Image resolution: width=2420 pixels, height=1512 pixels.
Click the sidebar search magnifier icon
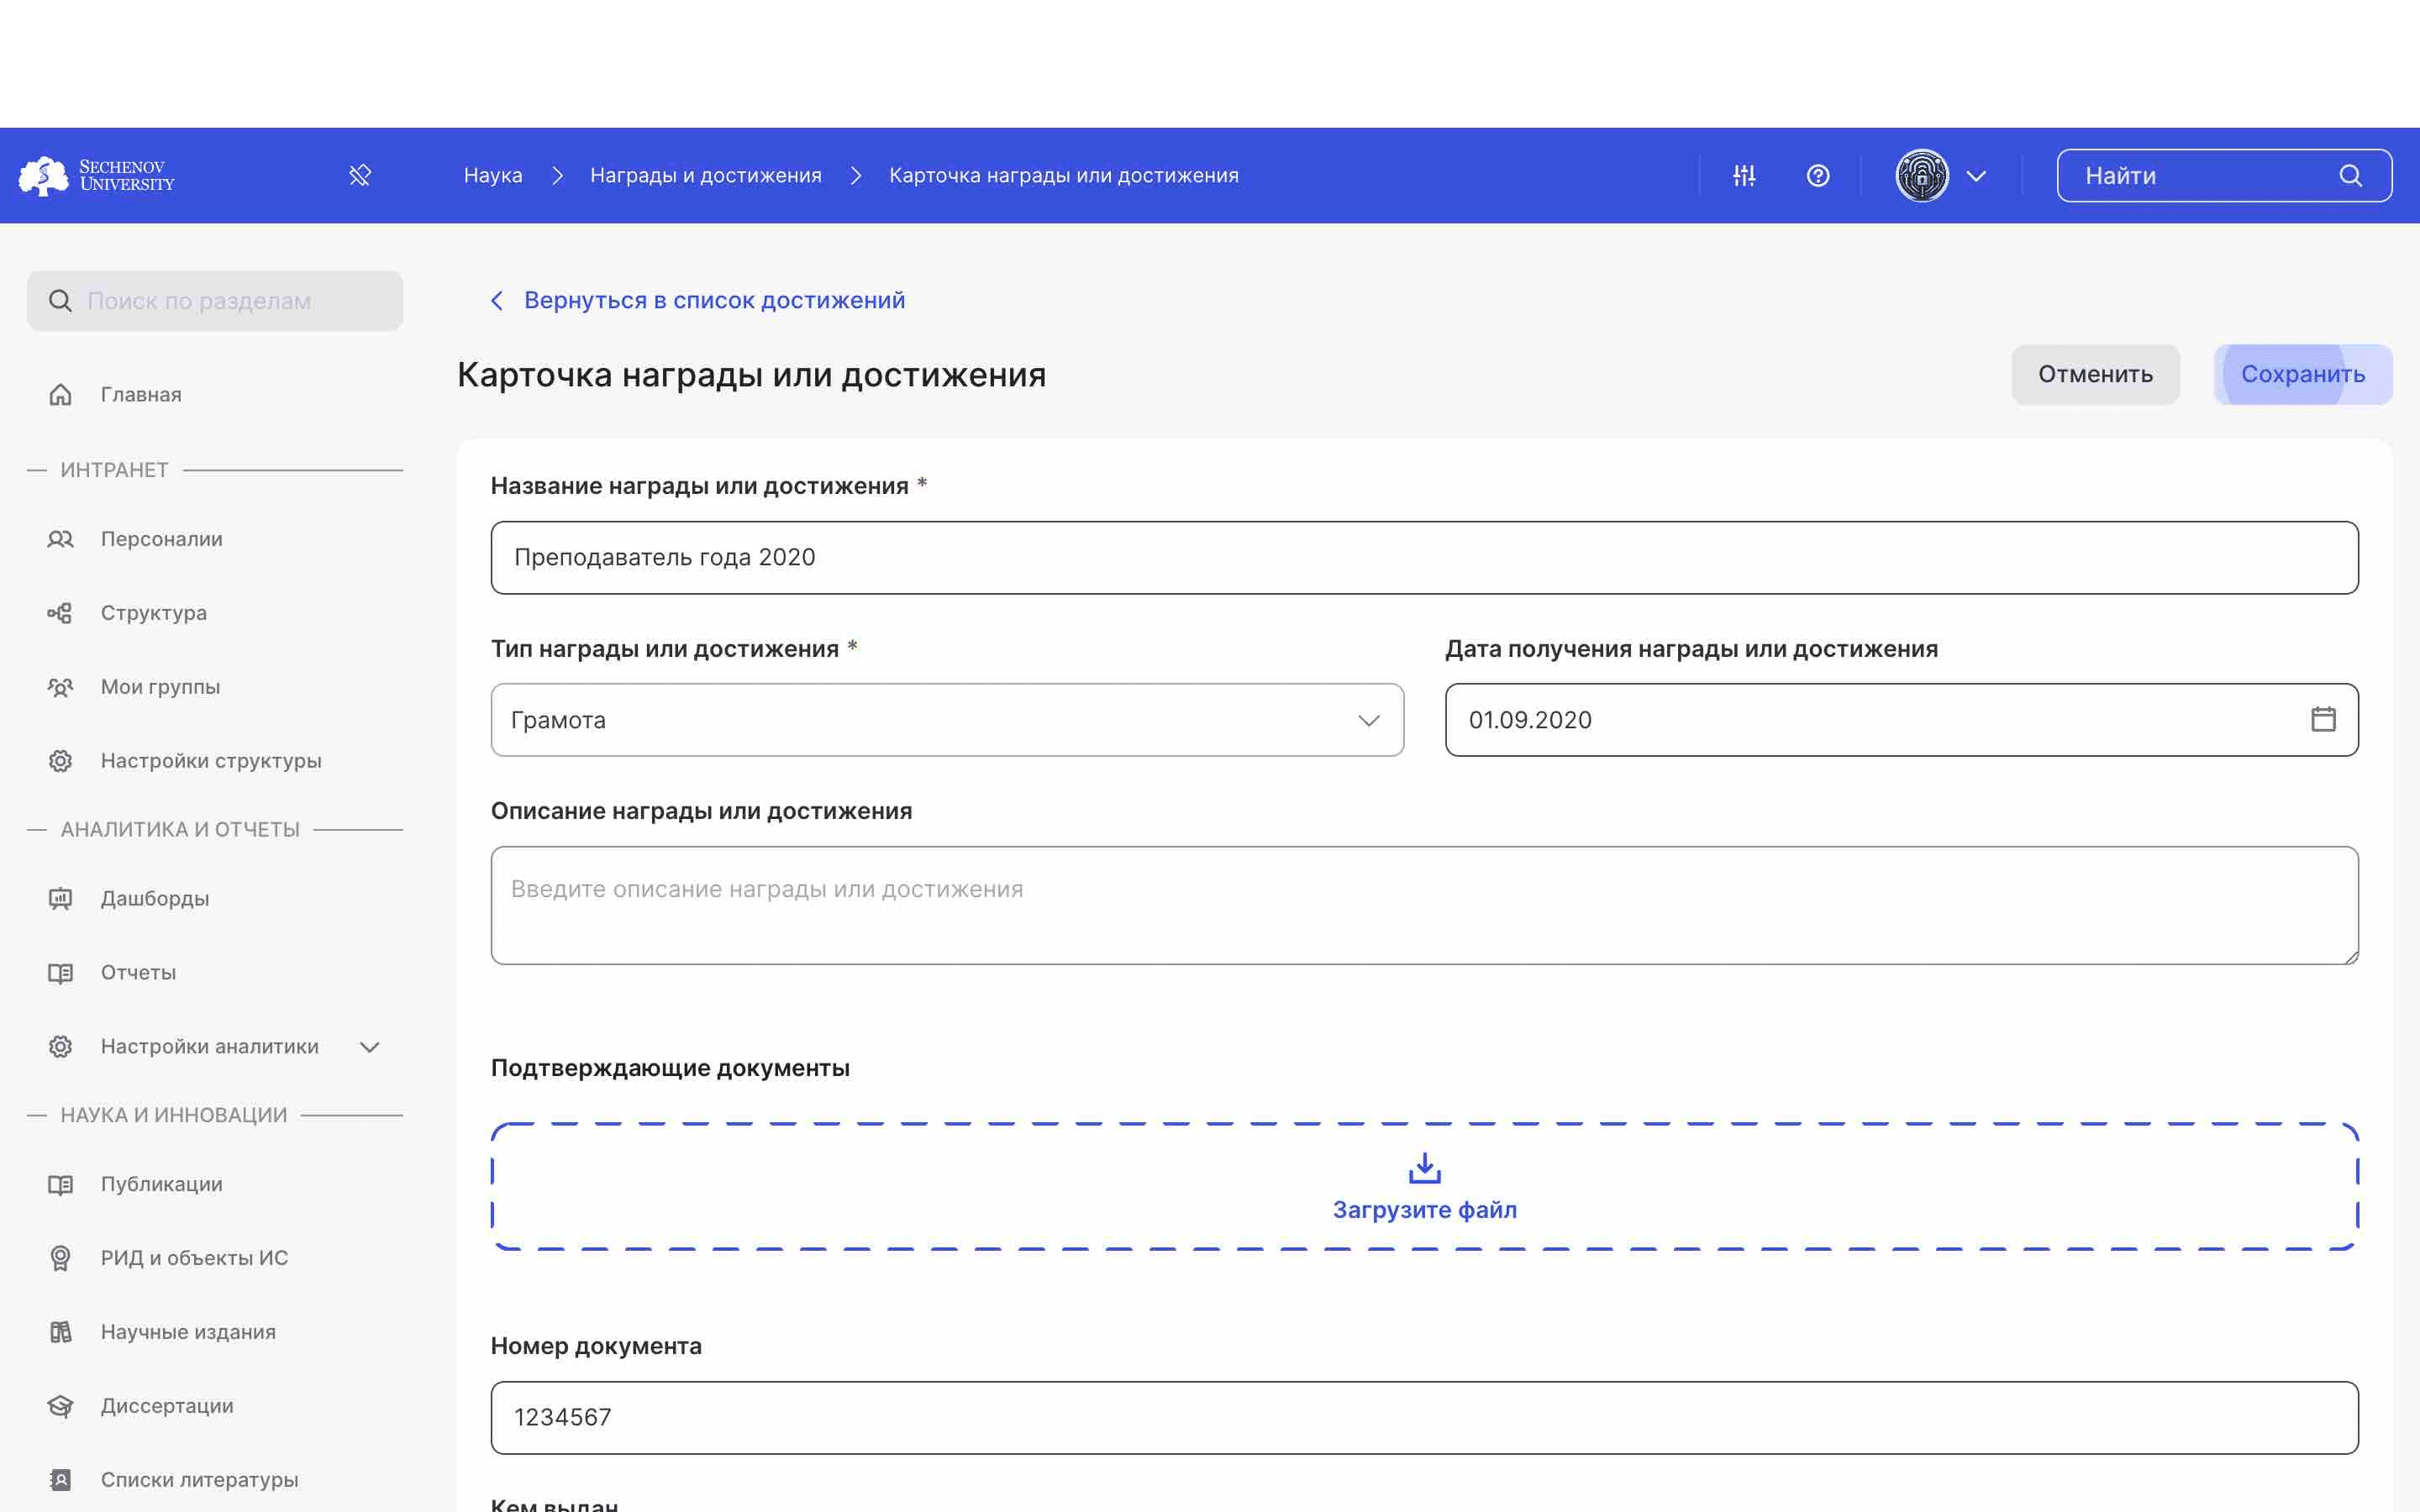(x=60, y=301)
